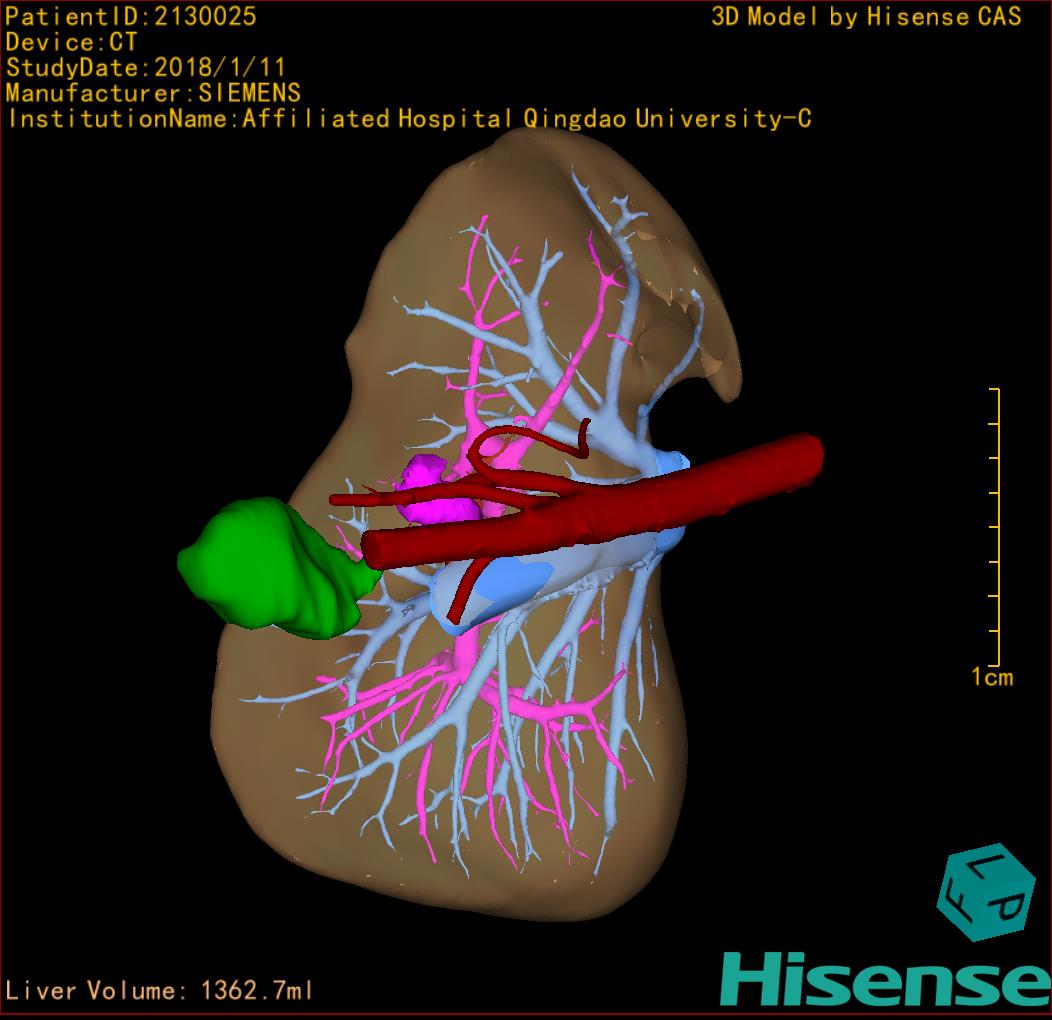The image size is (1052, 1020).
Task: Click the 'Liver Volume: 1362.7ml' readout
Action: tap(158, 990)
